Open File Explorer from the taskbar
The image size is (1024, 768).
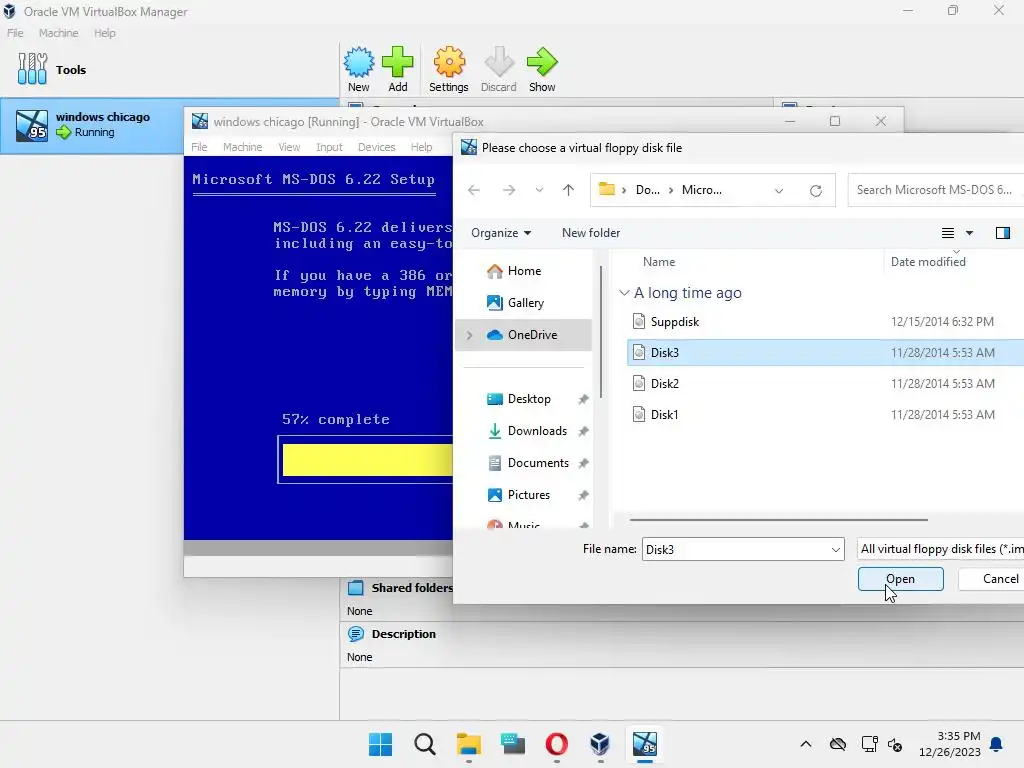(x=469, y=744)
